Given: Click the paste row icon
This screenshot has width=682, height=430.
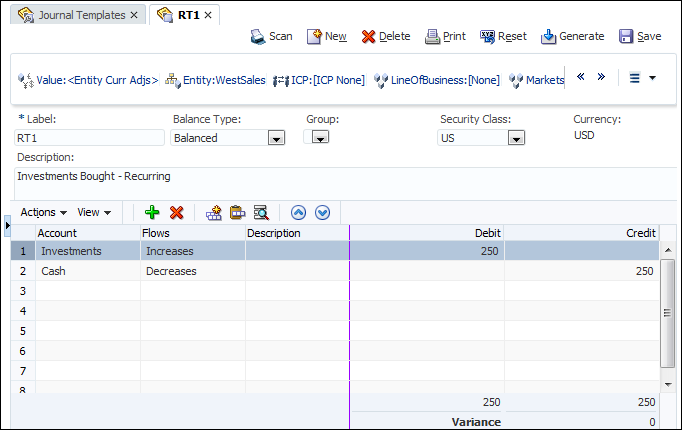Looking at the screenshot, I should click(x=237, y=212).
